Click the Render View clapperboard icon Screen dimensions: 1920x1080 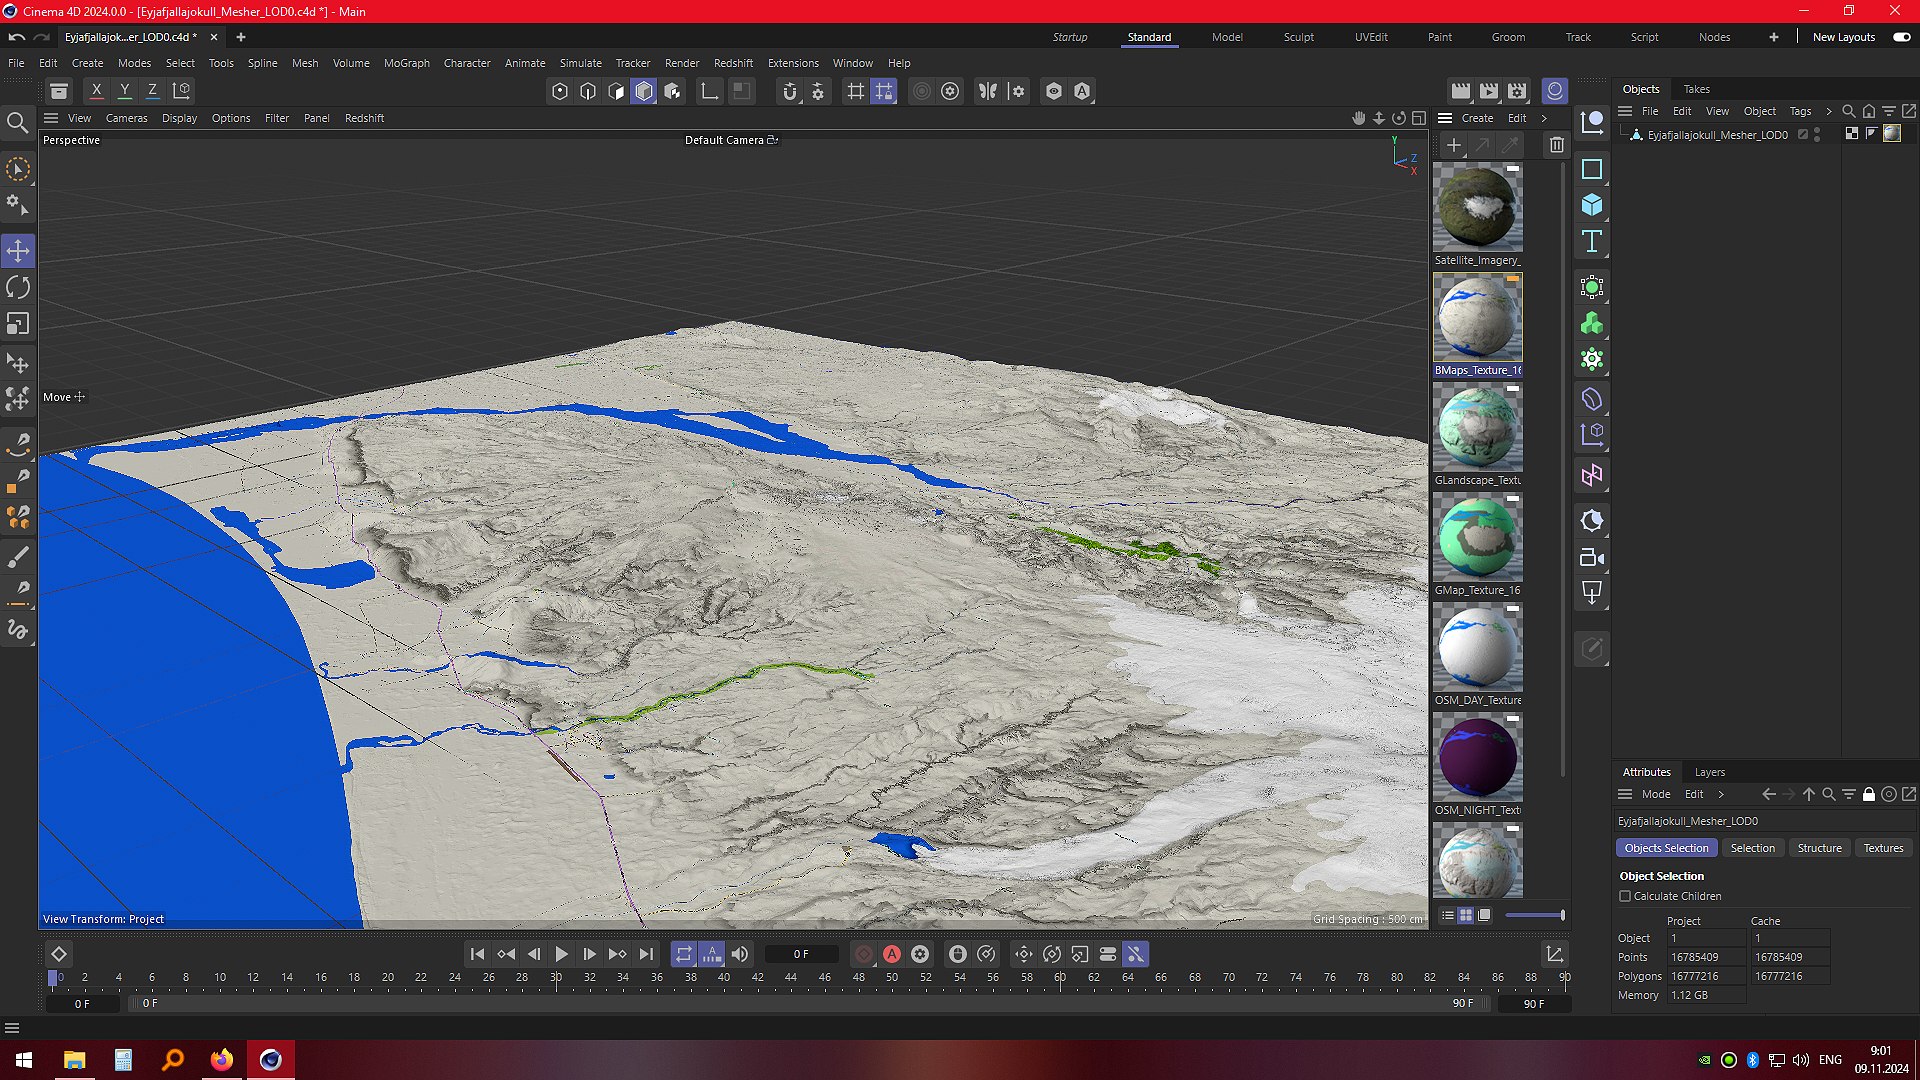pos(1461,91)
